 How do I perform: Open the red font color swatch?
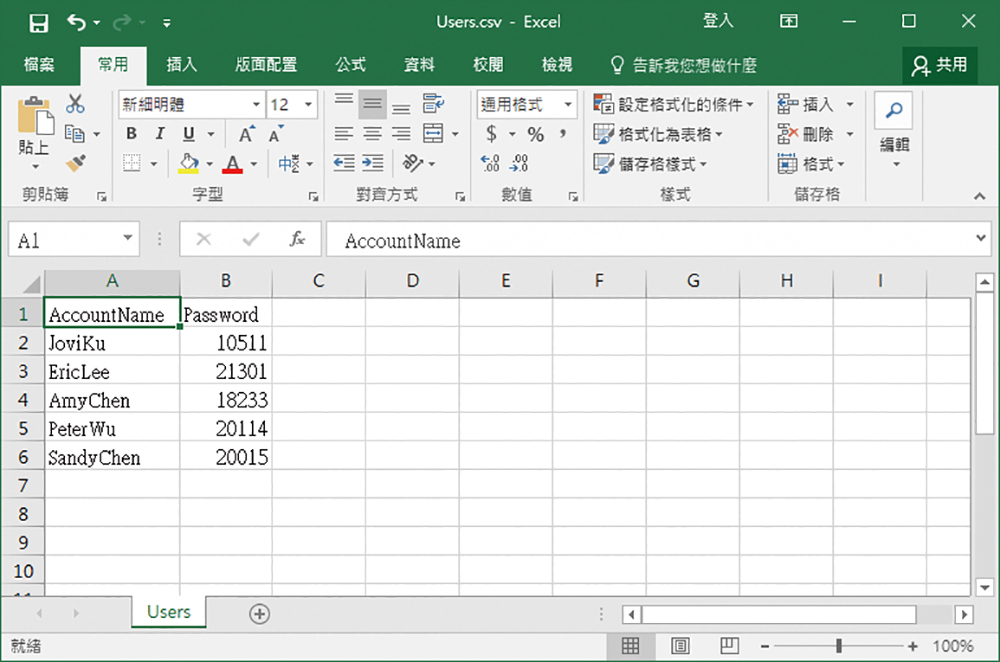[x=233, y=163]
